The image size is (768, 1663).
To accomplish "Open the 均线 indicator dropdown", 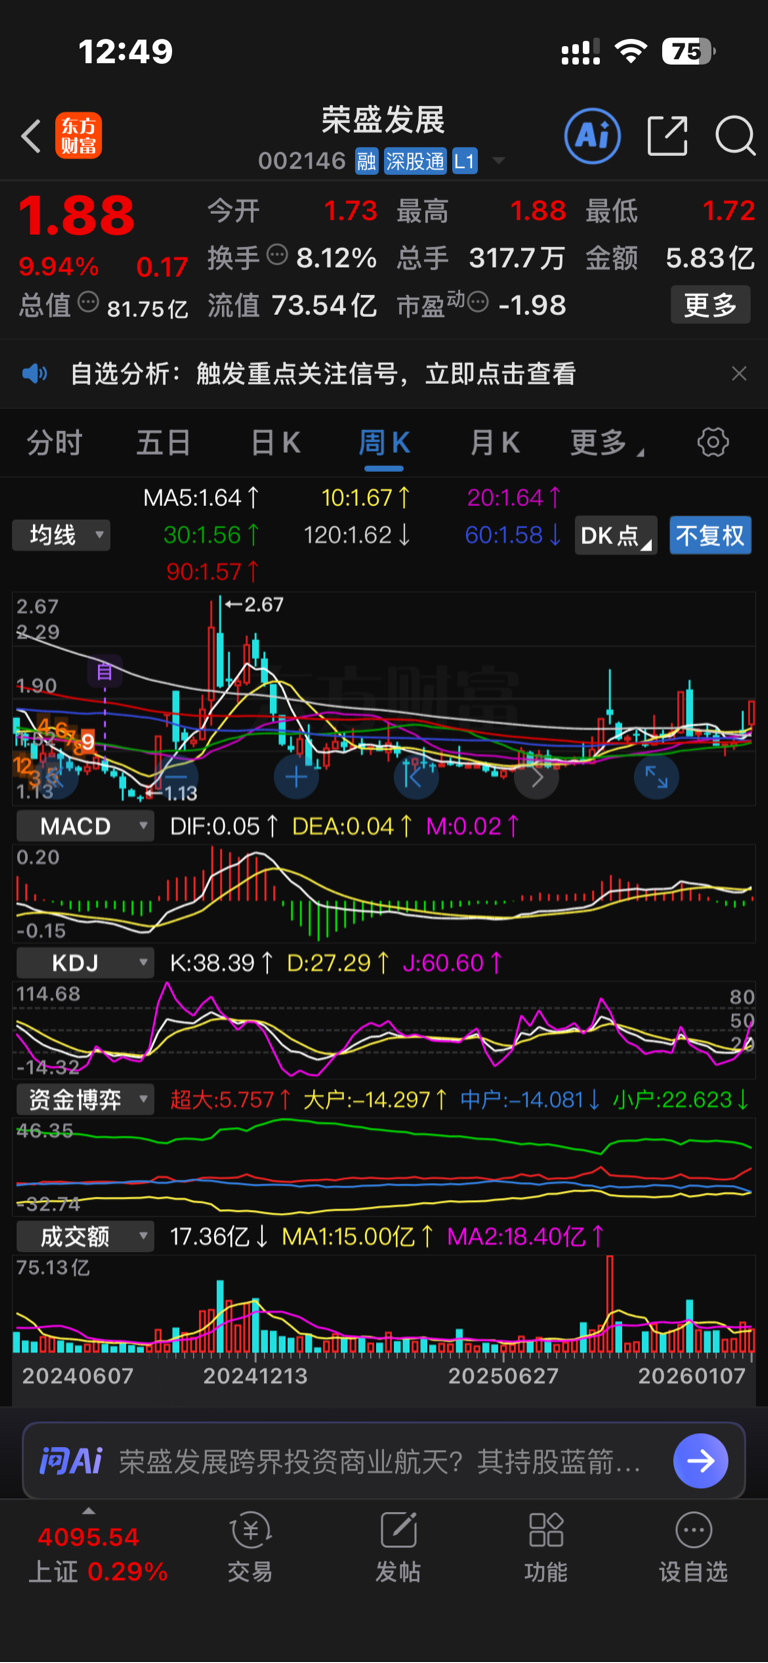I will click(x=61, y=535).
